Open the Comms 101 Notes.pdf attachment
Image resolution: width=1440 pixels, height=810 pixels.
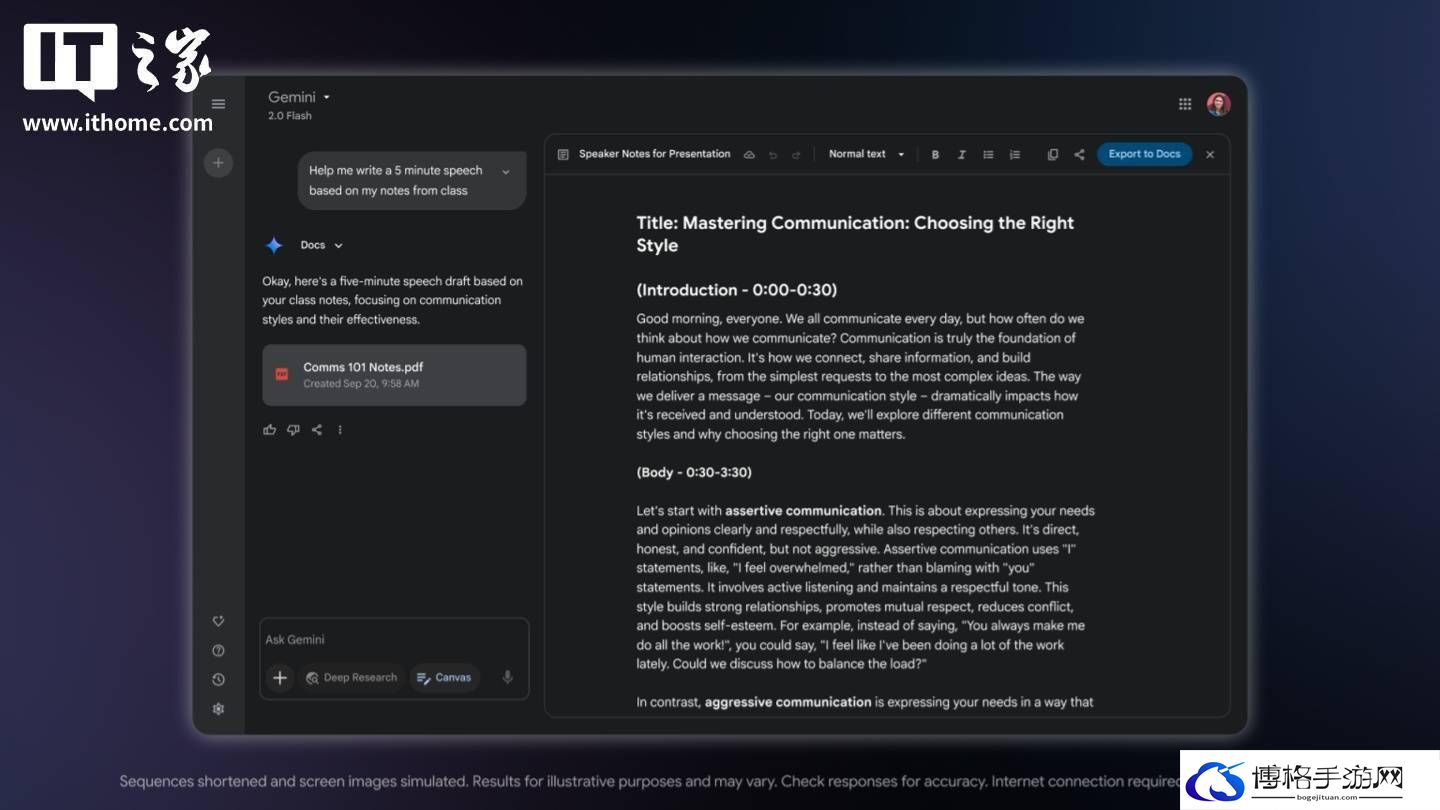coord(394,375)
